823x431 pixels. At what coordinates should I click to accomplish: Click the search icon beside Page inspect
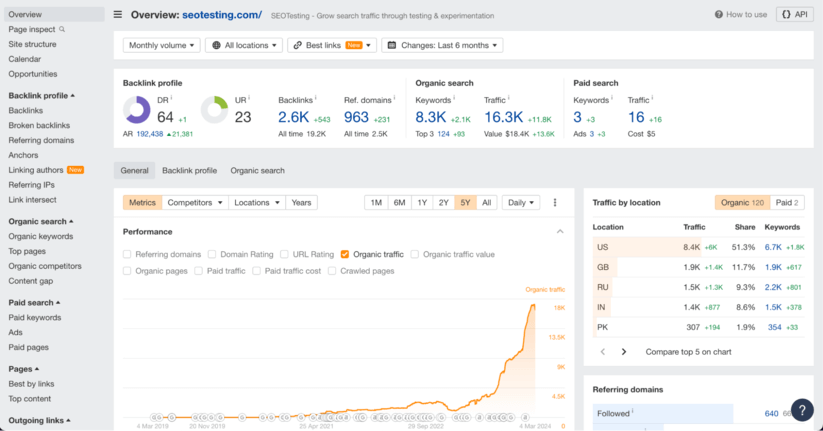coord(62,30)
